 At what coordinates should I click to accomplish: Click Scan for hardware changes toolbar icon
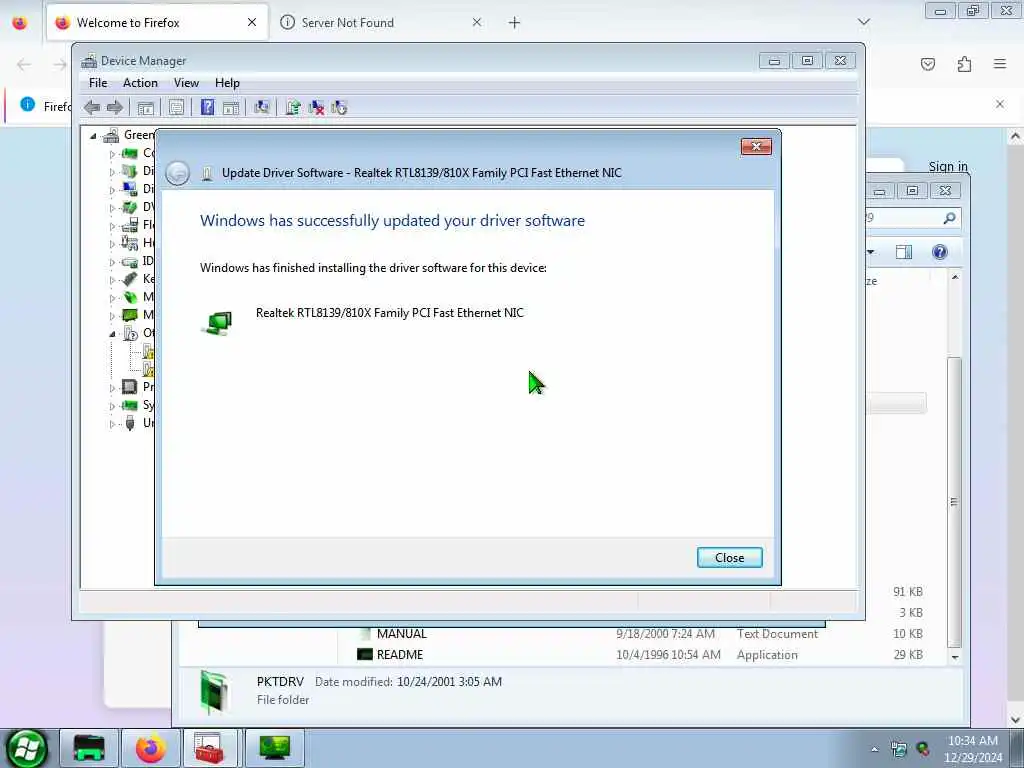pos(261,108)
